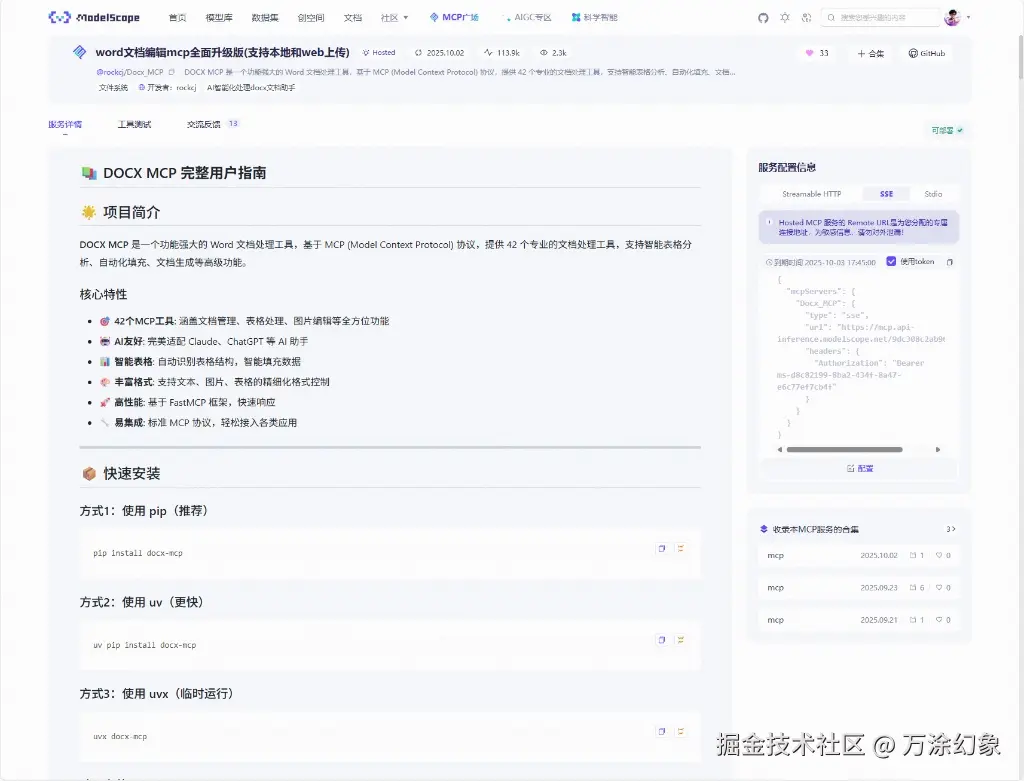Expand the collections list chevron showing 3
Image resolution: width=1024 pixels, height=781 pixels.
point(951,529)
